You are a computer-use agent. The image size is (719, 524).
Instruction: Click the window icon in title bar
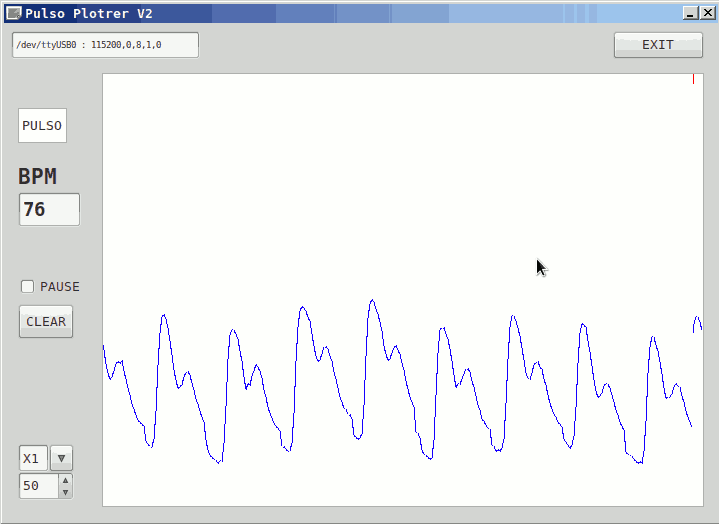pos(14,13)
